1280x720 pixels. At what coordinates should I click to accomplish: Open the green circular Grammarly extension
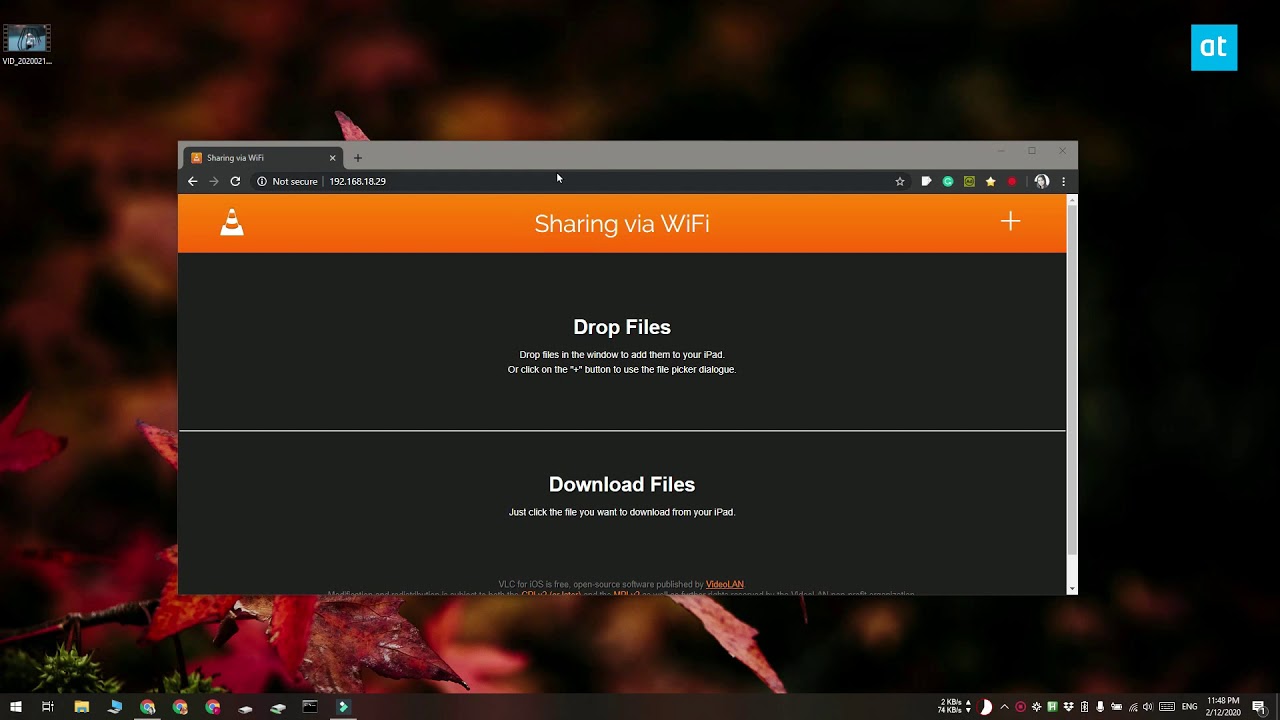tap(948, 181)
